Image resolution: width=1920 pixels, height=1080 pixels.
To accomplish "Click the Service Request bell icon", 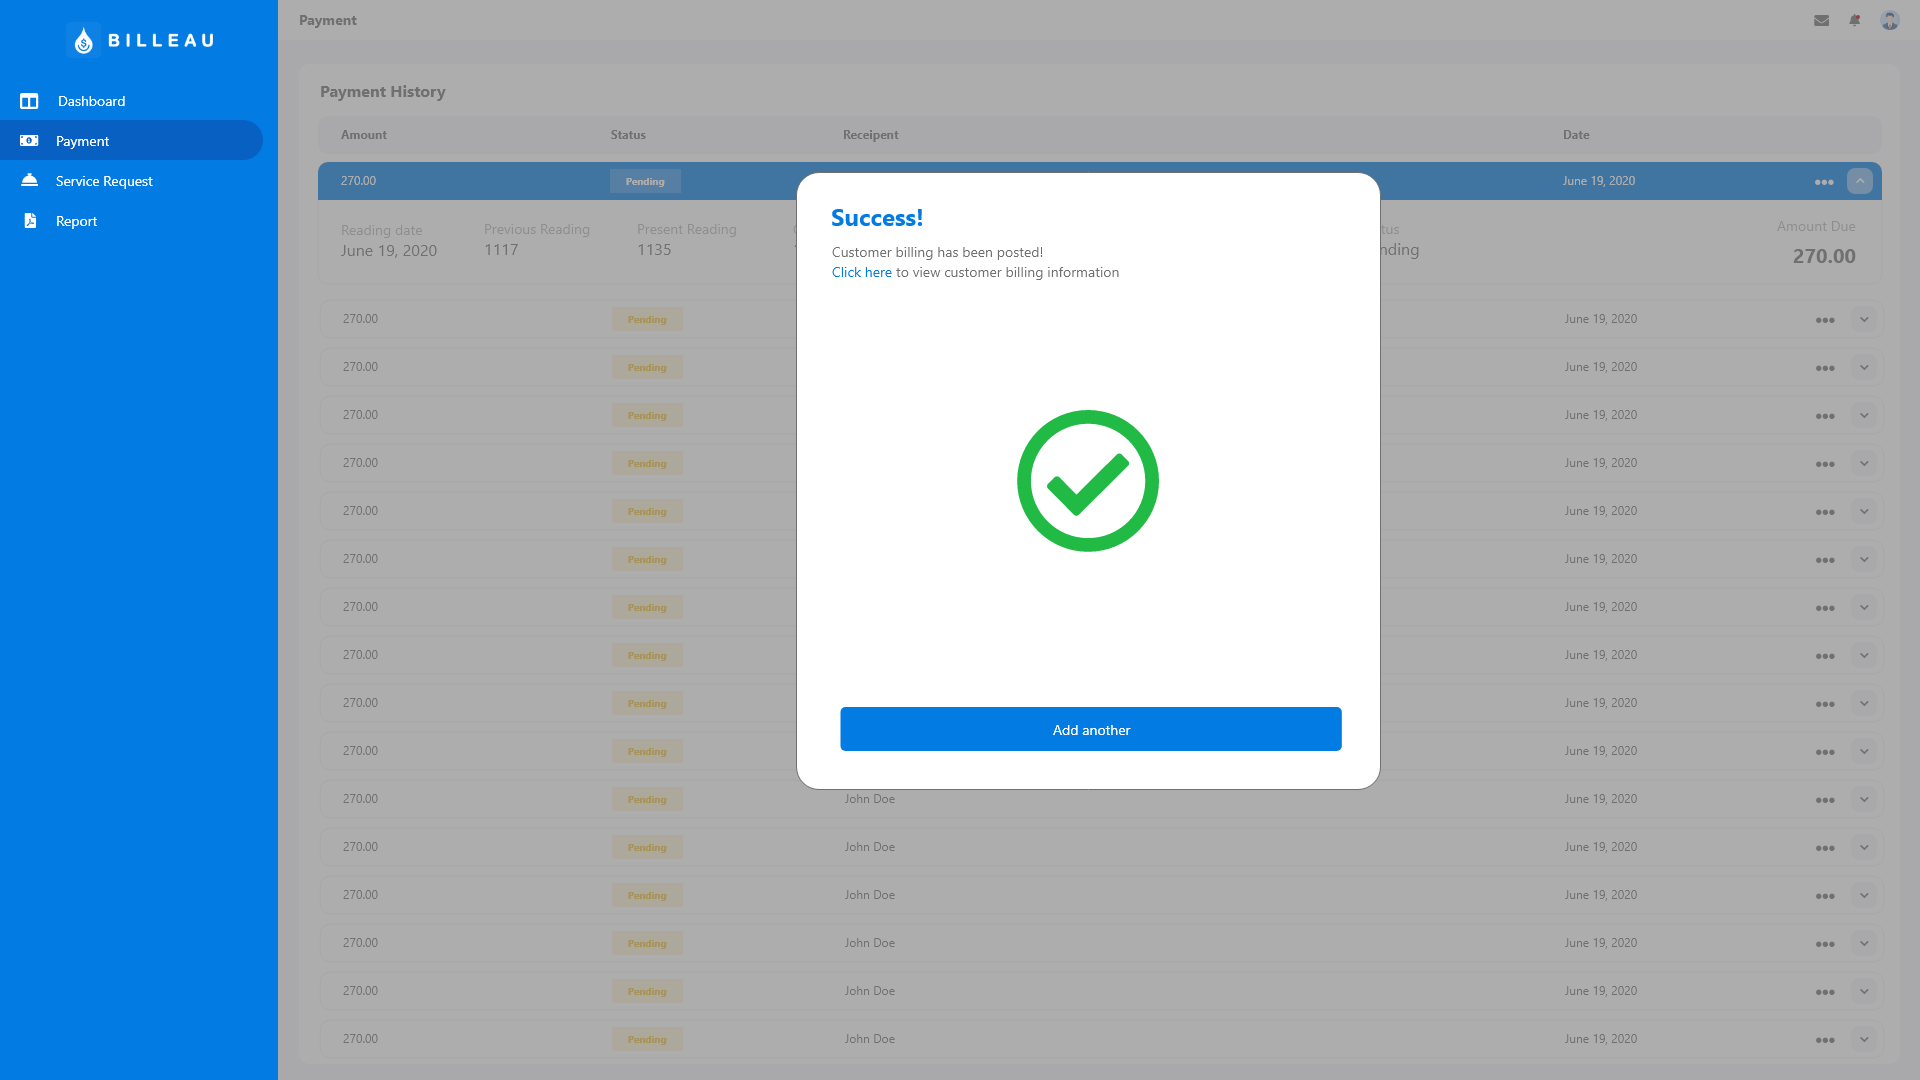I will 29,180.
